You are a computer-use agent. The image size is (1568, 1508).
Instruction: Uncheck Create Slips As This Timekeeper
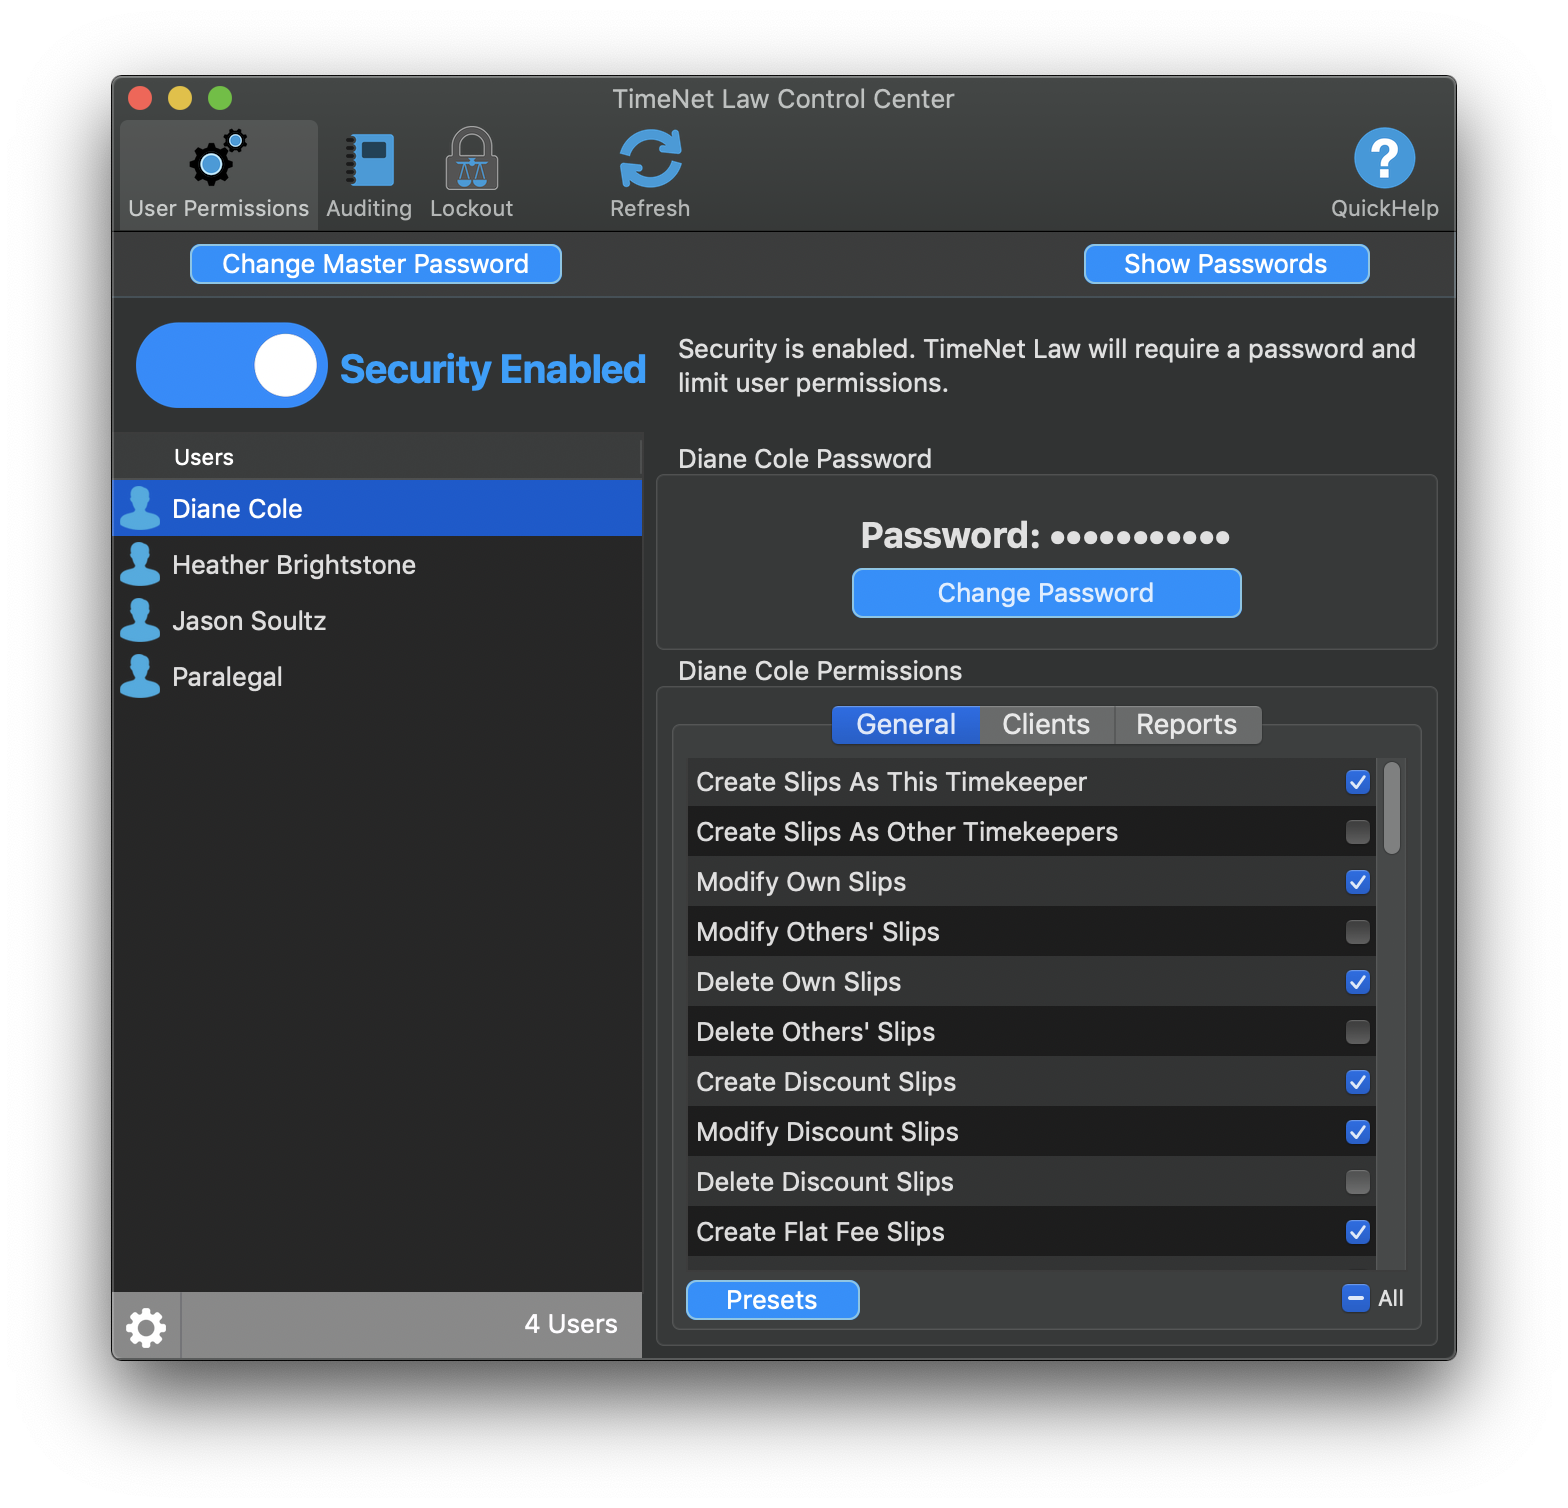(x=1357, y=782)
